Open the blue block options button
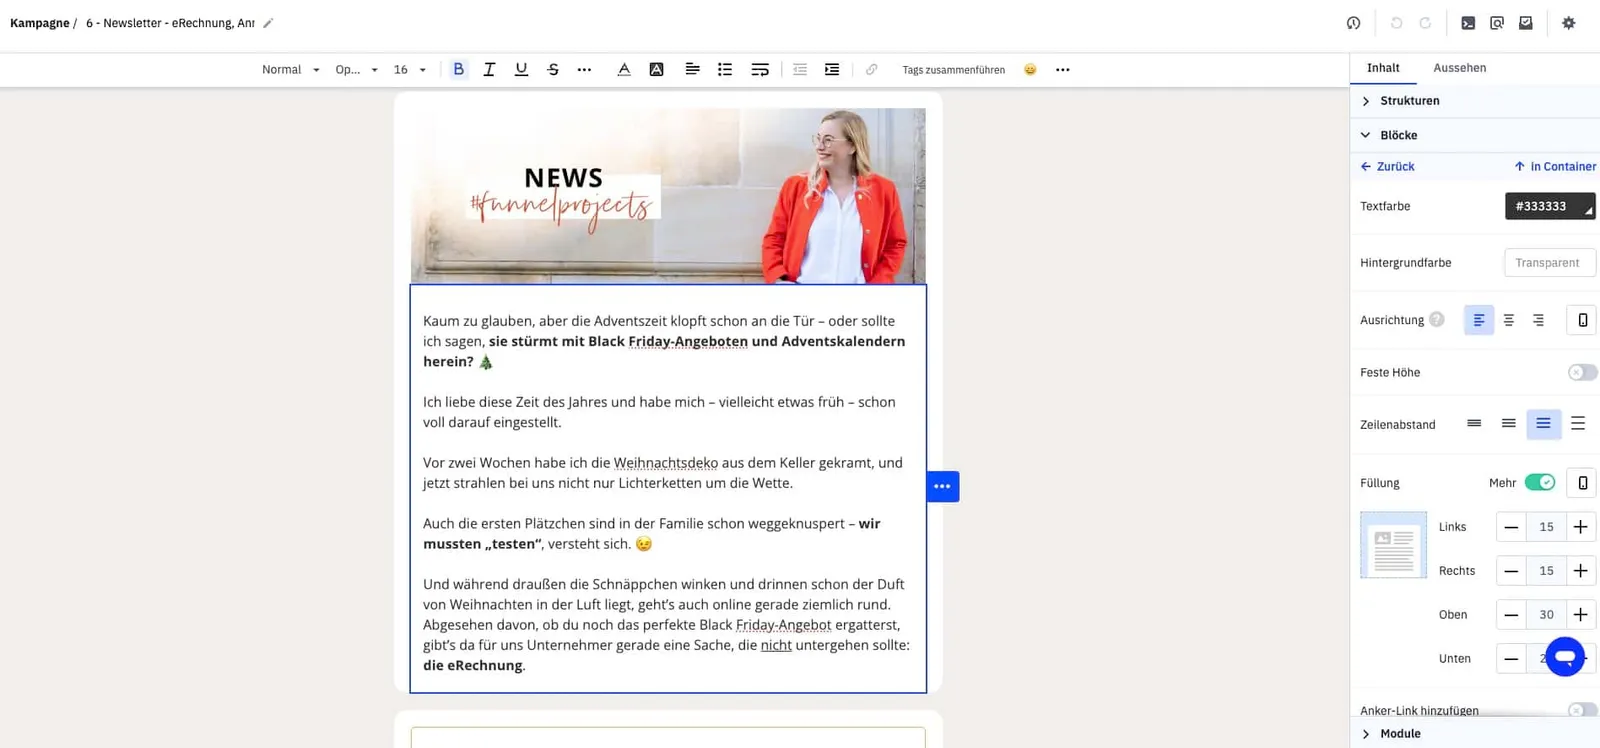 [942, 486]
